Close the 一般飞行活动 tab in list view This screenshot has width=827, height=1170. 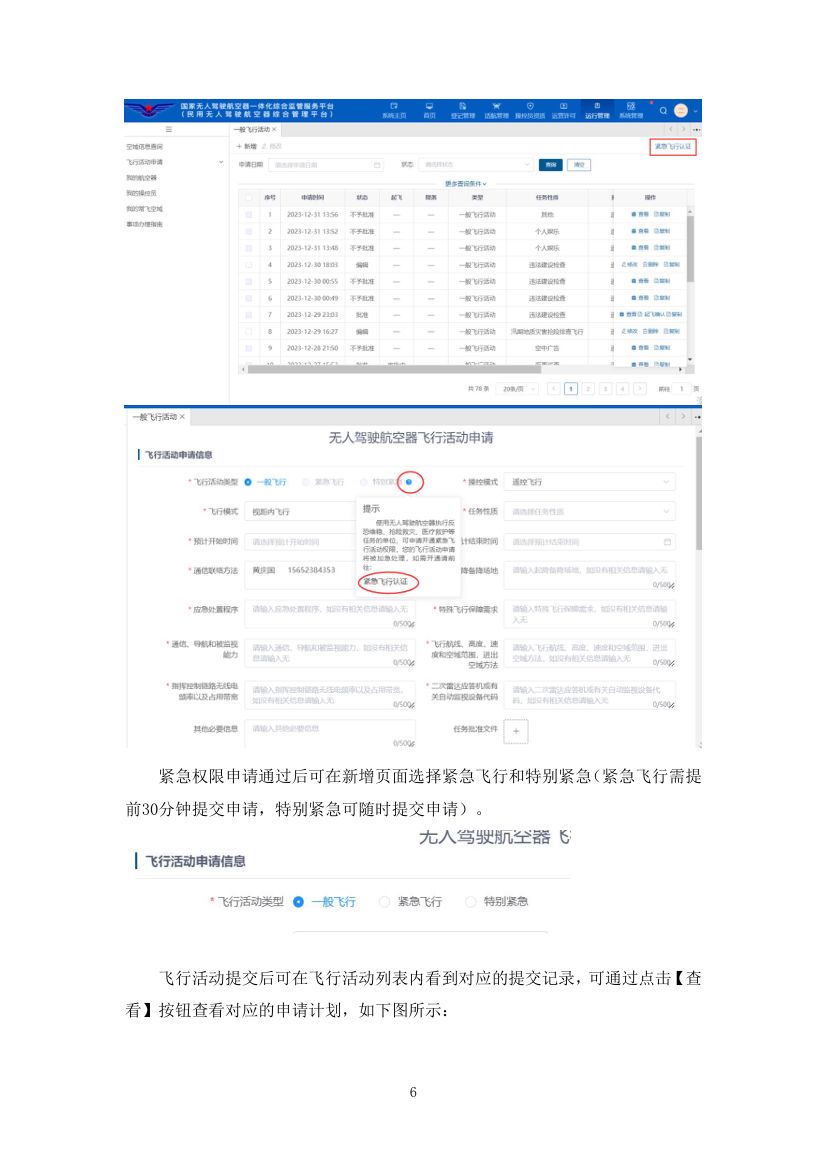(274, 130)
